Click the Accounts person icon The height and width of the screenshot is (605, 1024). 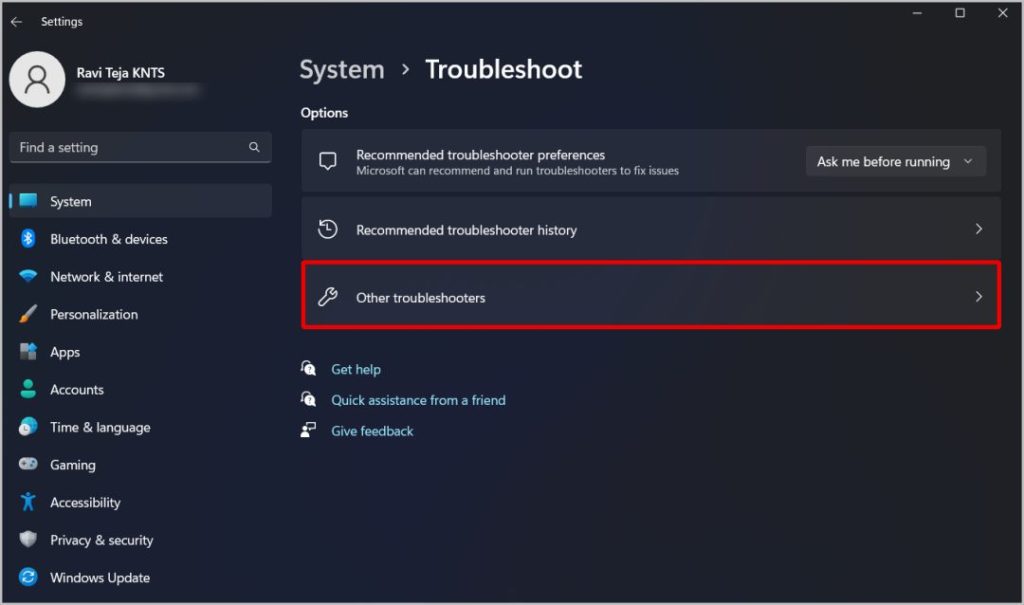pyautogui.click(x=28, y=389)
